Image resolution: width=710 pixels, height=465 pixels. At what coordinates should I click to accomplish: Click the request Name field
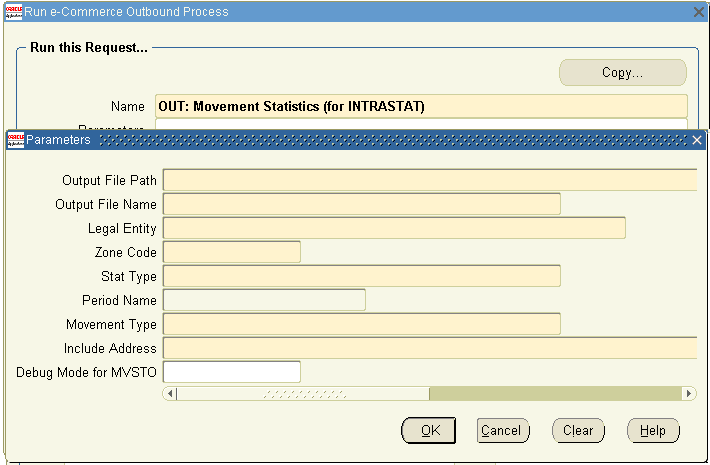coord(421,106)
